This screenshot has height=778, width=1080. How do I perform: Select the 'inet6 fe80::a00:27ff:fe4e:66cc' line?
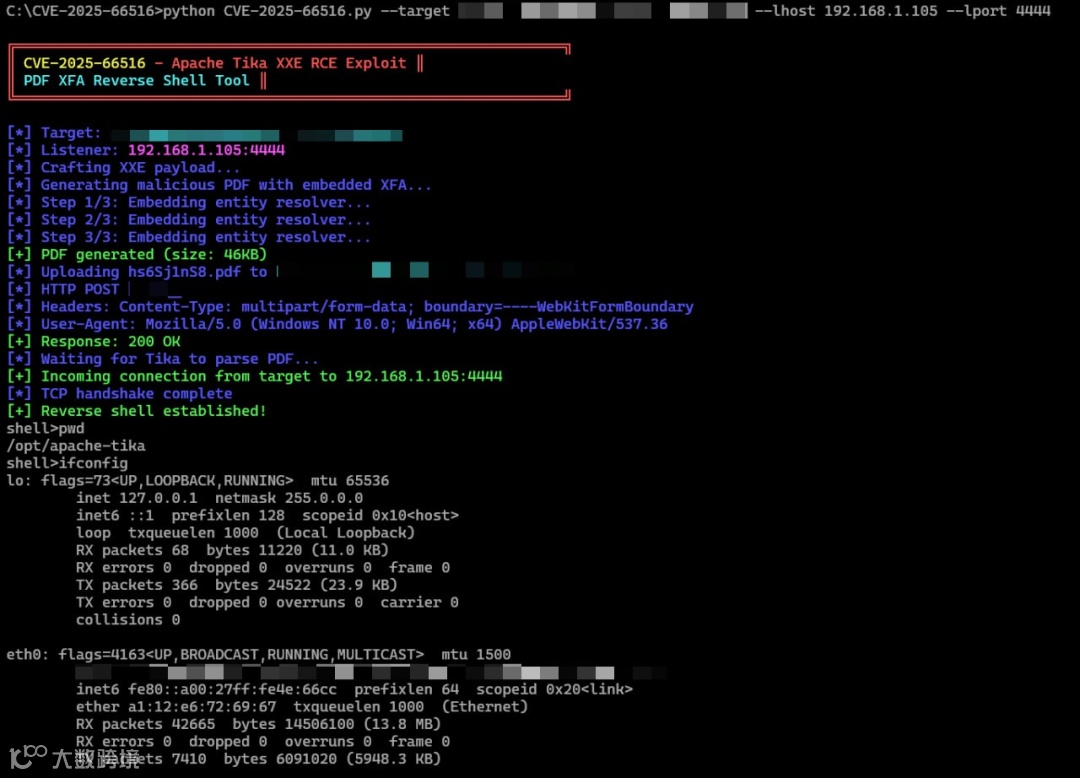coord(354,689)
